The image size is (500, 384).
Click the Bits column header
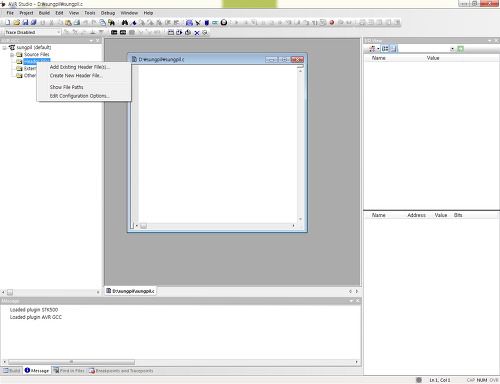point(458,215)
